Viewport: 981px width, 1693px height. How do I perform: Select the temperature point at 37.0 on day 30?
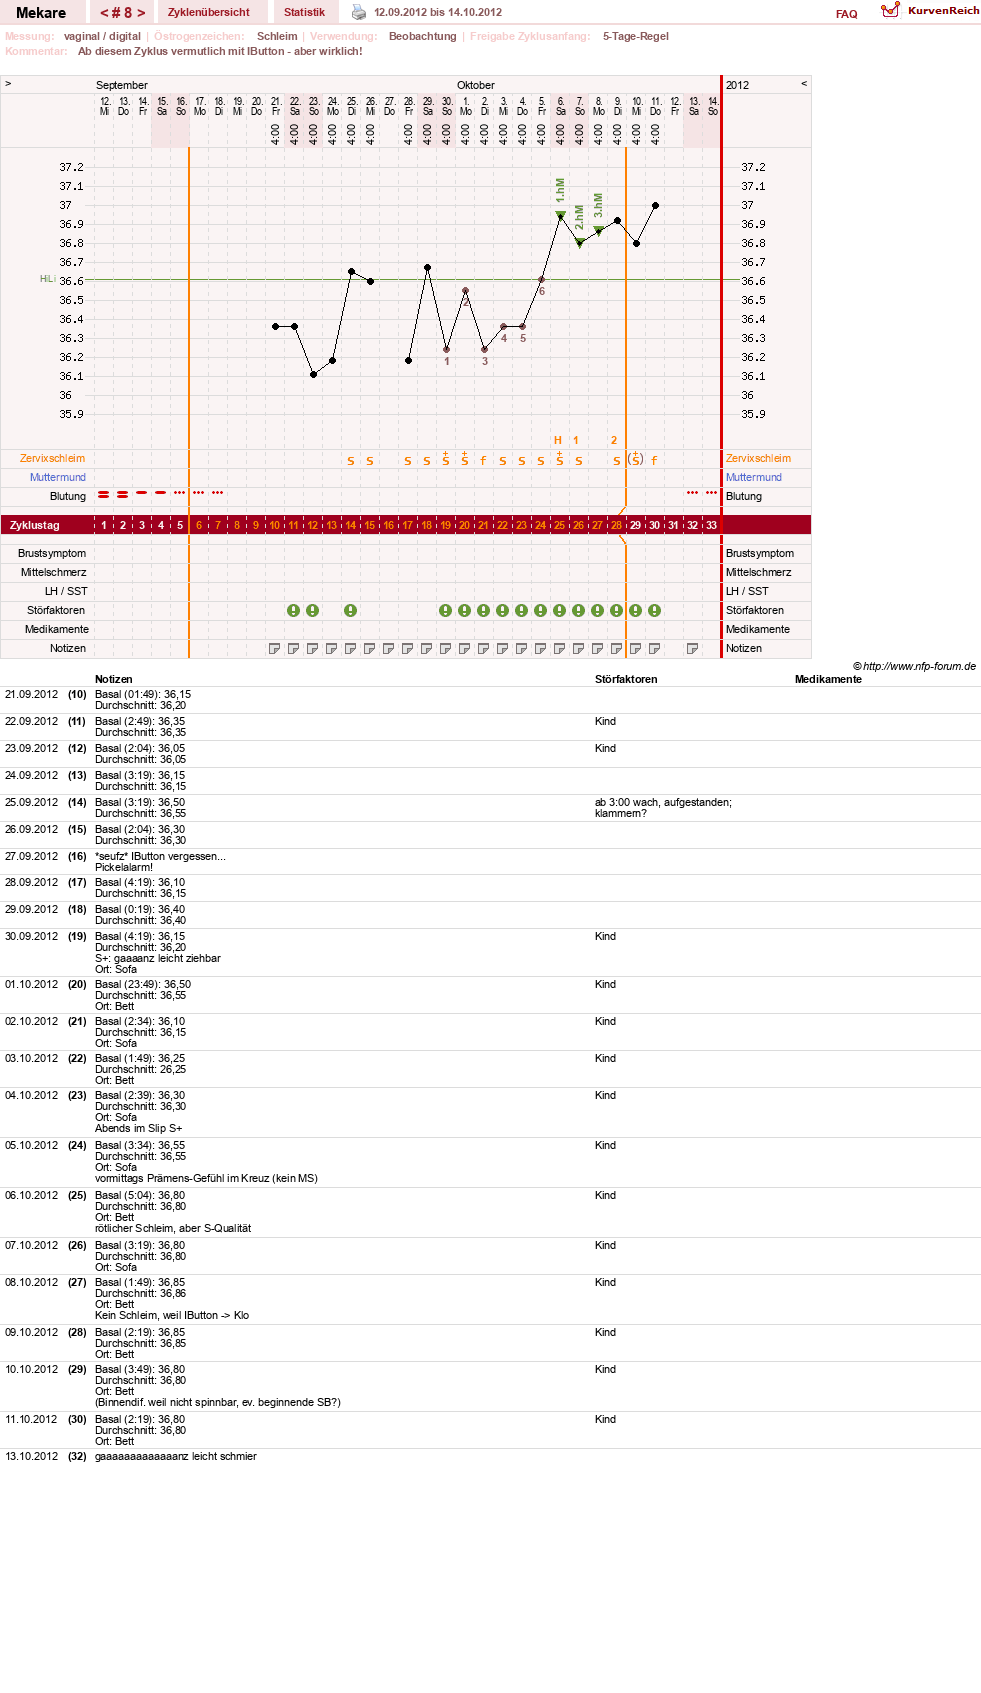coord(655,205)
